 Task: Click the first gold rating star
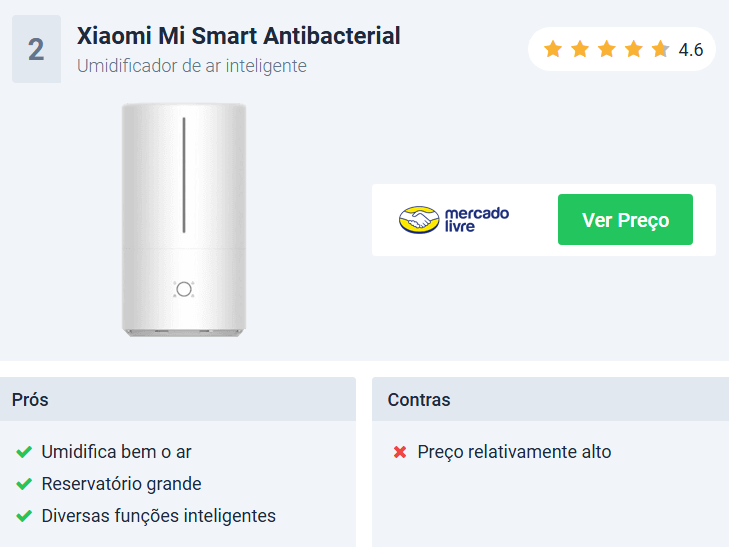point(552,49)
